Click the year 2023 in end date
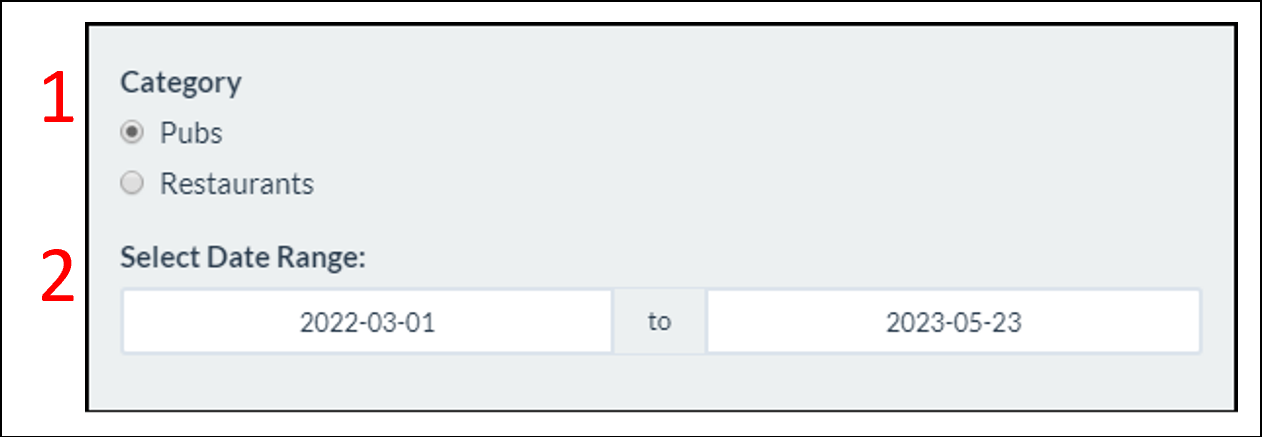The width and height of the screenshot is (1262, 438). [x=907, y=323]
